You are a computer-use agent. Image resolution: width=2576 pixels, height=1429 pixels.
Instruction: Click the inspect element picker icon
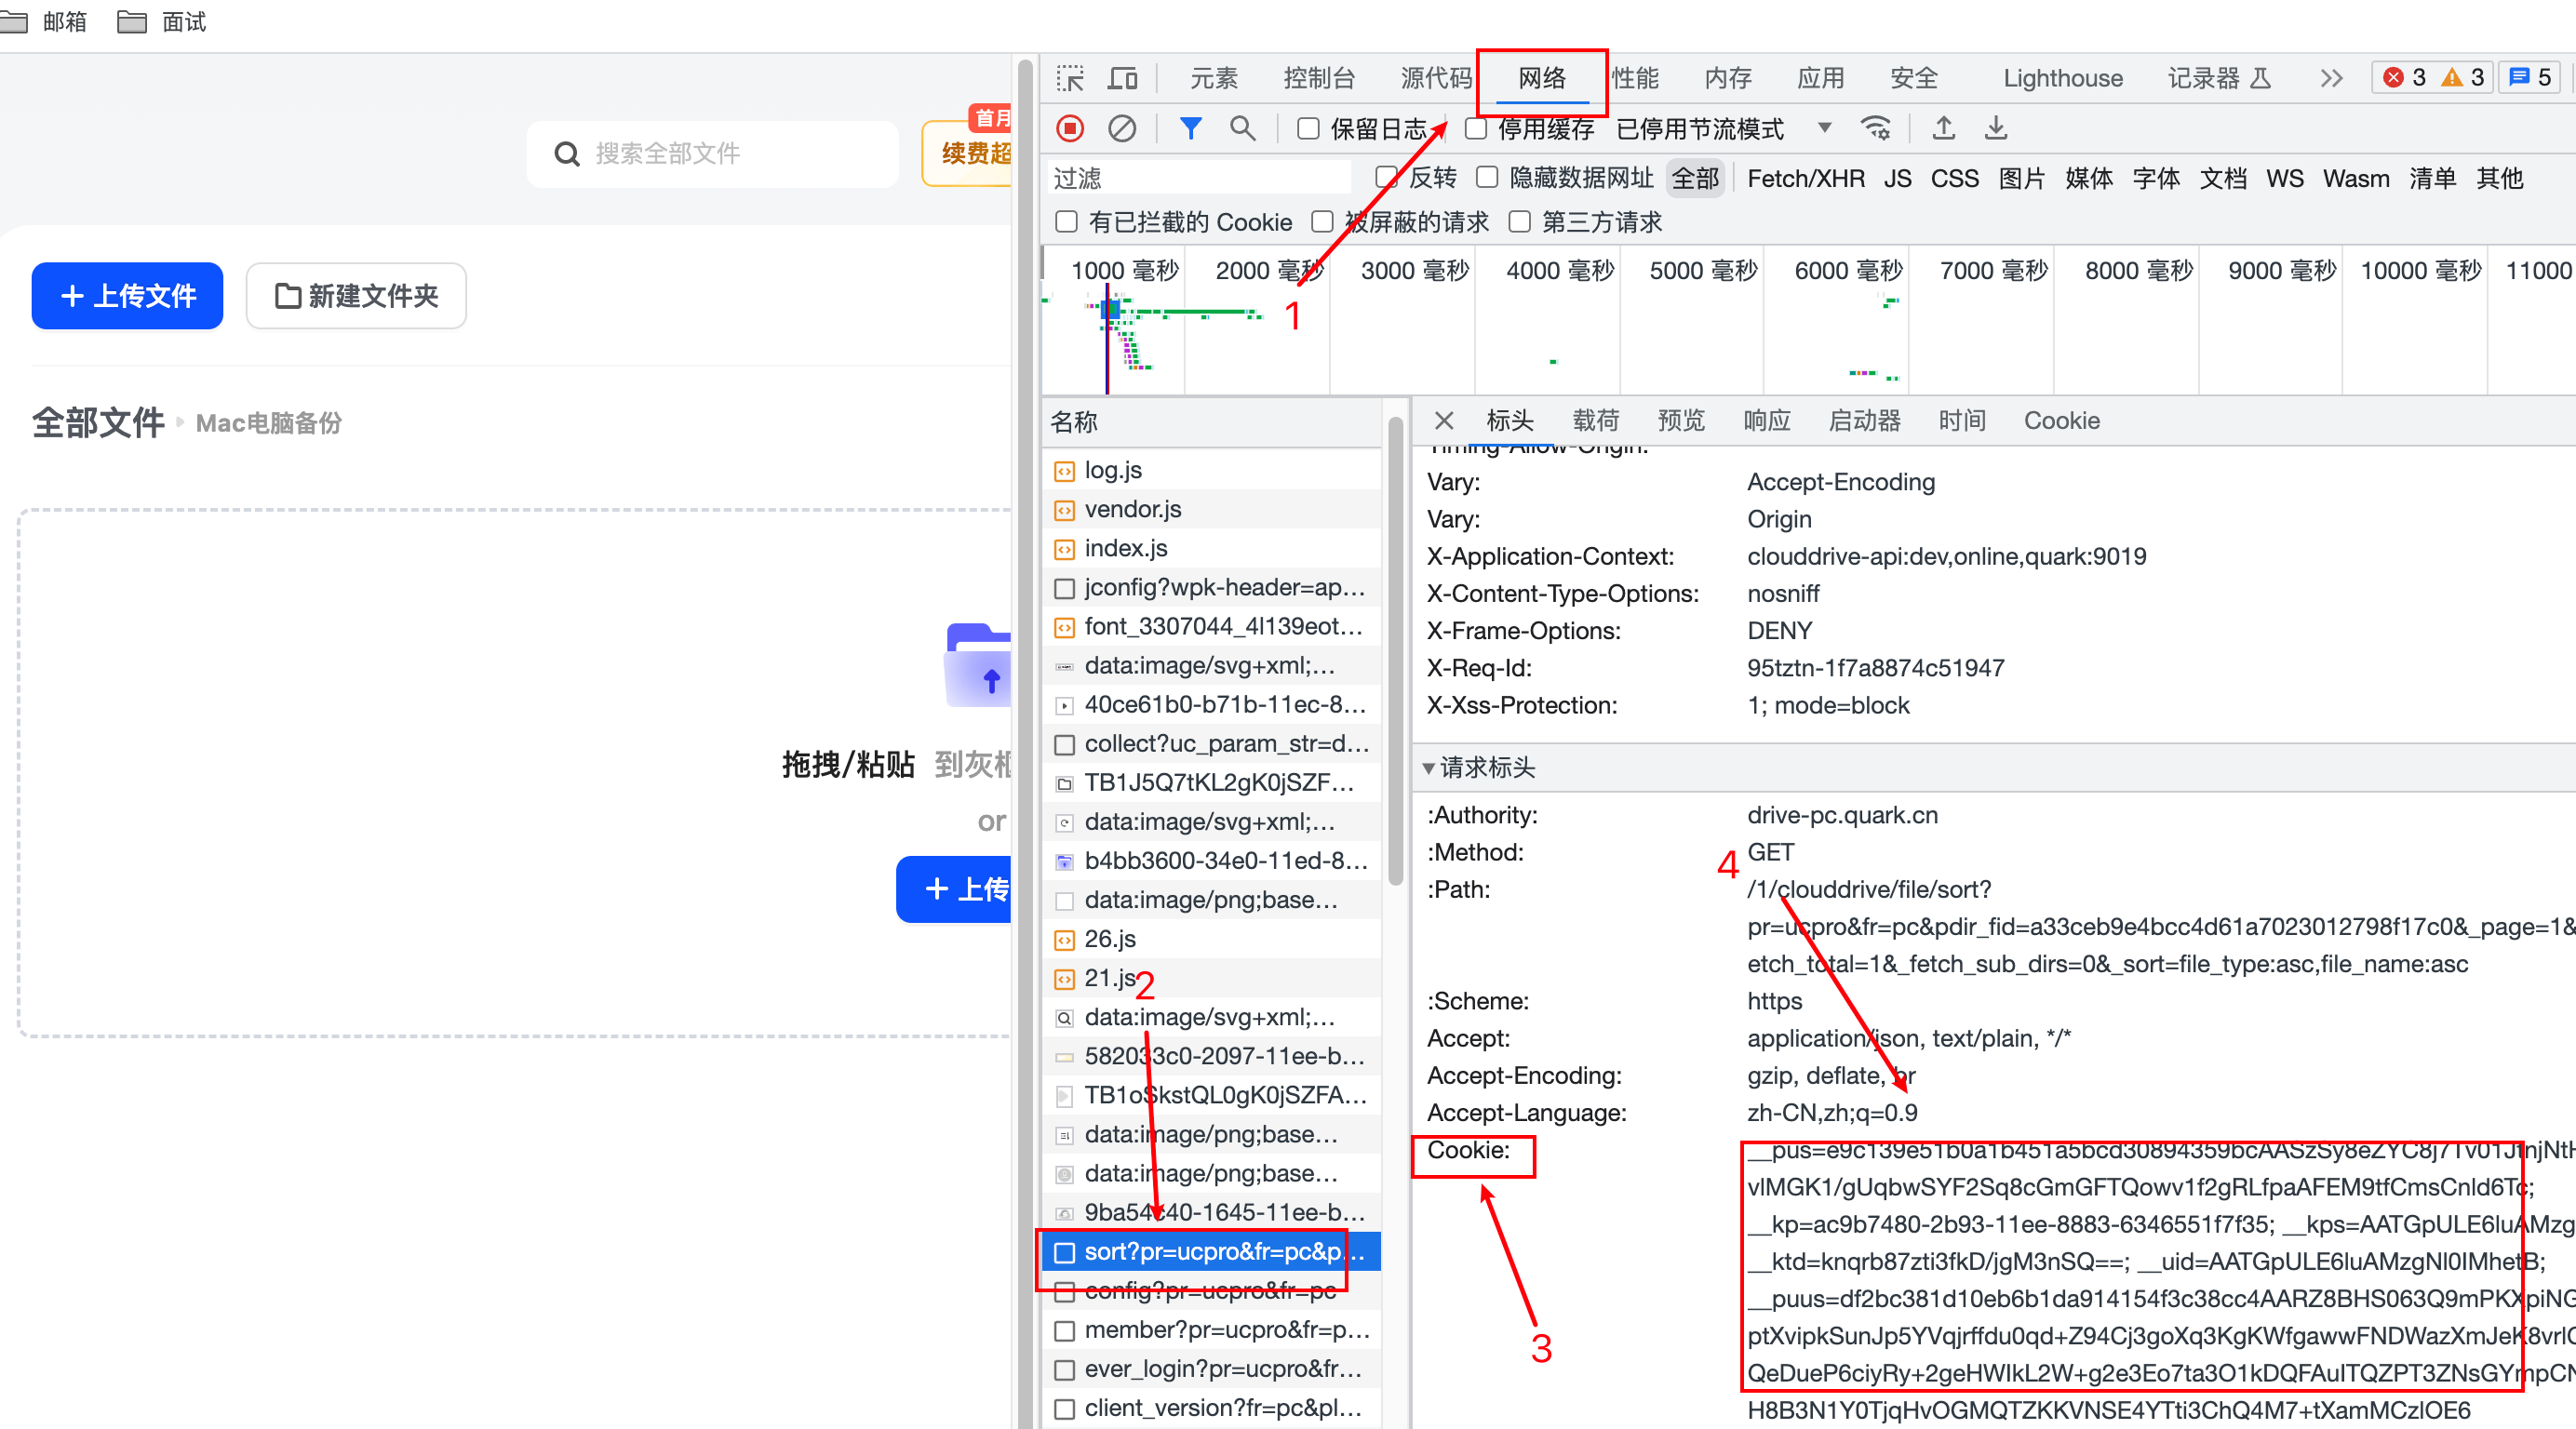coord(1069,78)
